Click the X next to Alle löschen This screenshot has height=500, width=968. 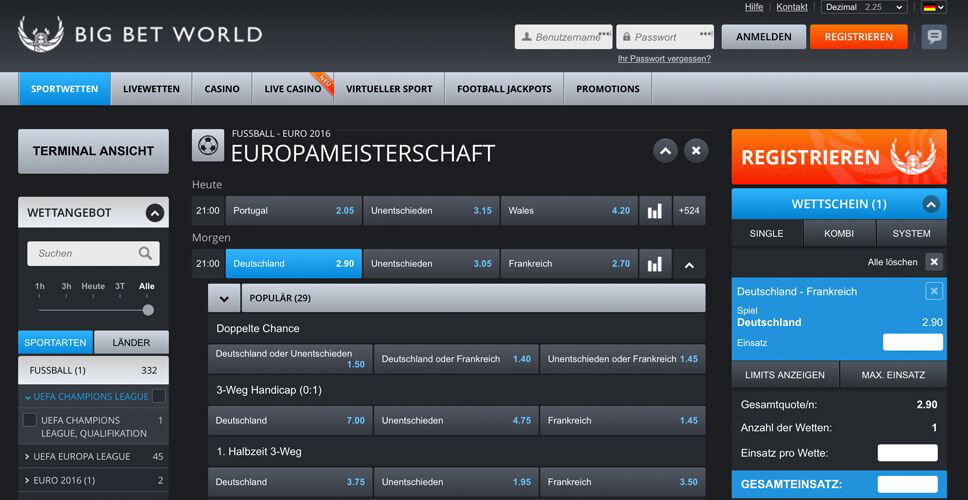[x=934, y=262]
